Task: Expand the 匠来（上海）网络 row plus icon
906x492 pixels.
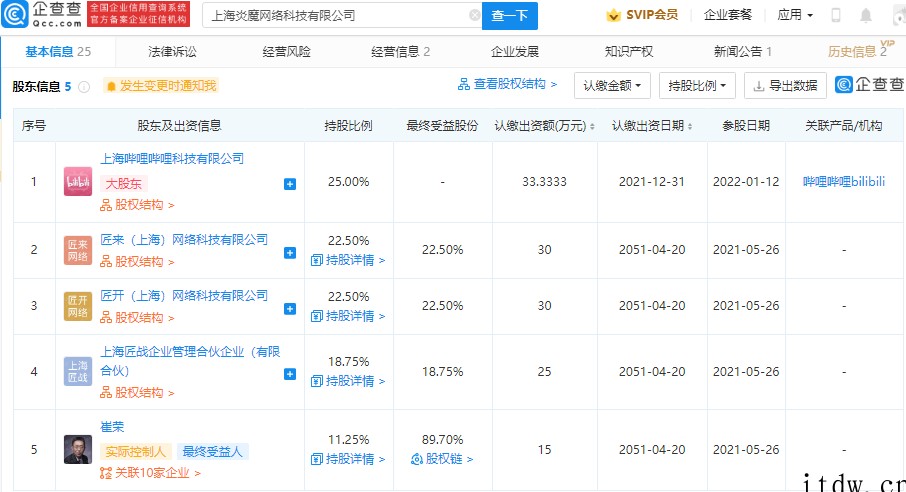Action: pyautogui.click(x=290, y=253)
